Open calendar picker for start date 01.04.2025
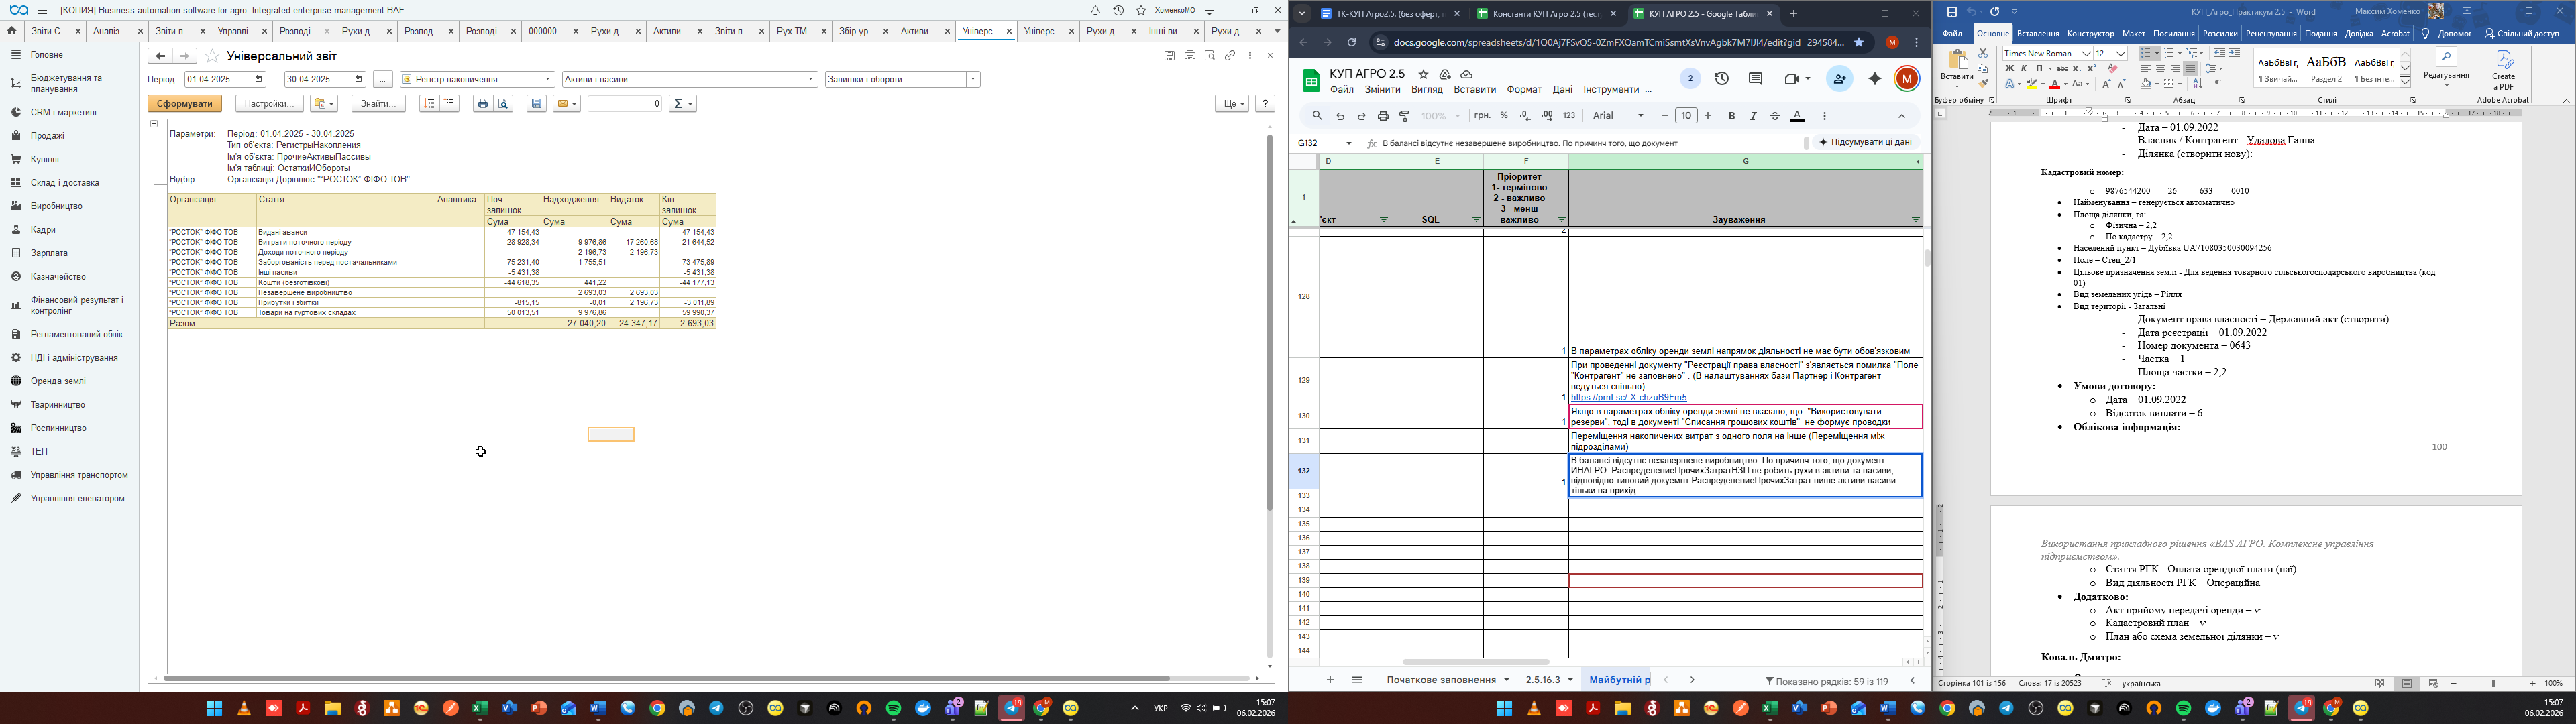 (259, 80)
